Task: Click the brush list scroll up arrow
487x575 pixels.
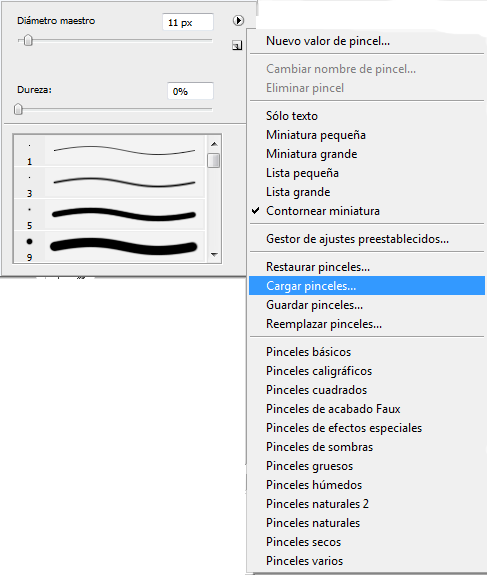Action: coord(214,144)
